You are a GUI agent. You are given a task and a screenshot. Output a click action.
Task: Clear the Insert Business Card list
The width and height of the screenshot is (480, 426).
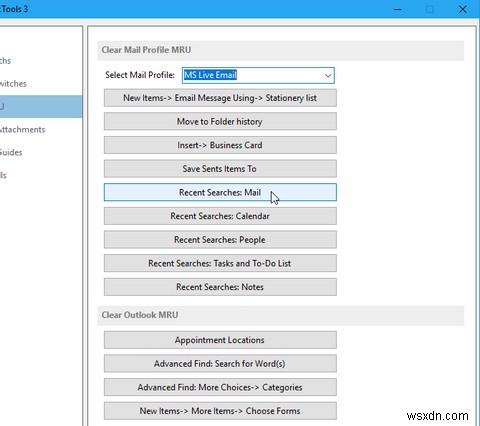click(220, 145)
